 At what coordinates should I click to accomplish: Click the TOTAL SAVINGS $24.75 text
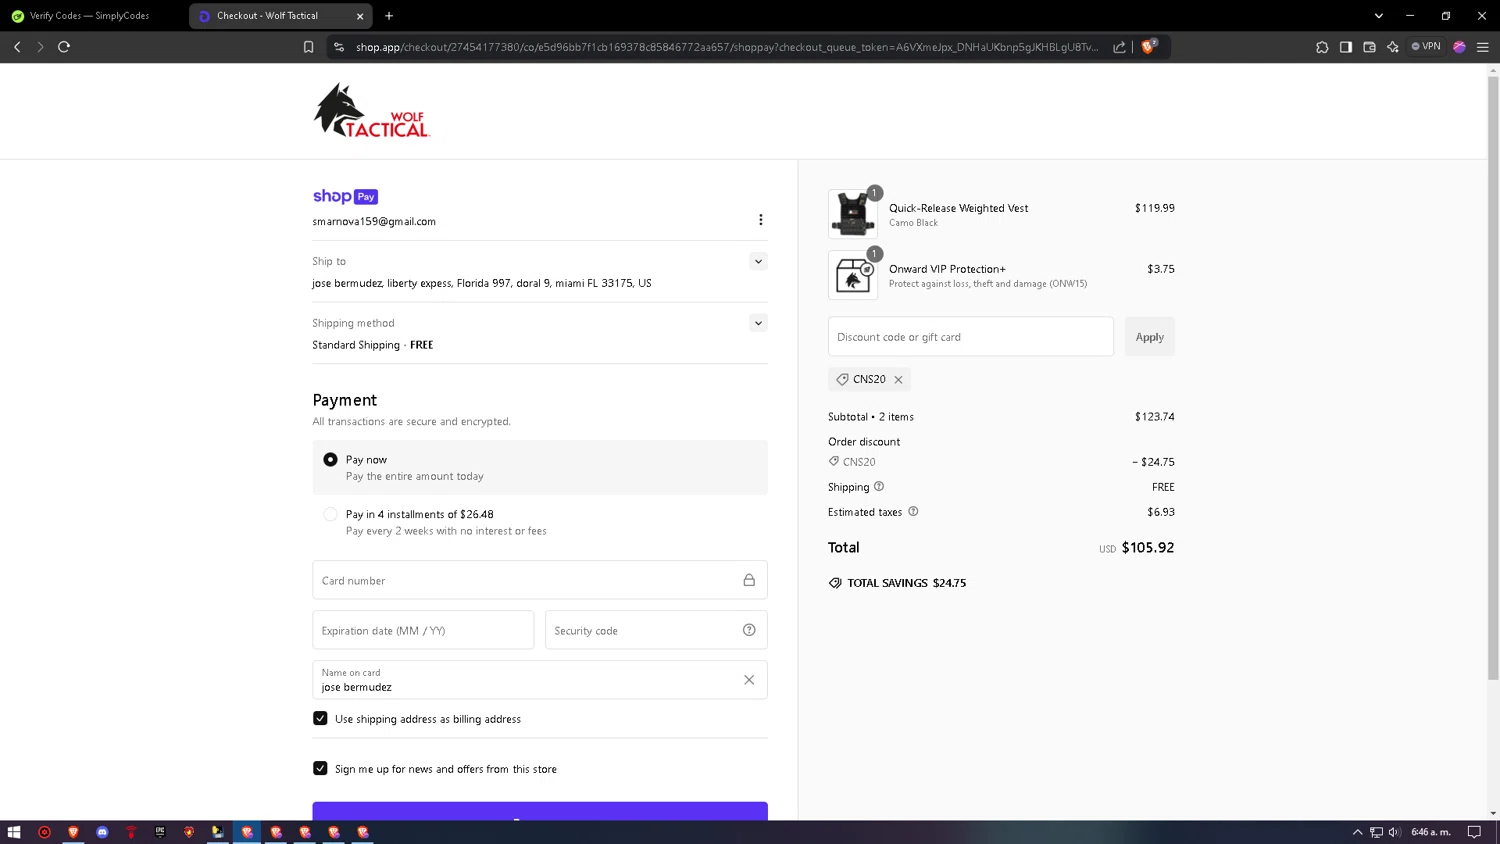(x=906, y=583)
